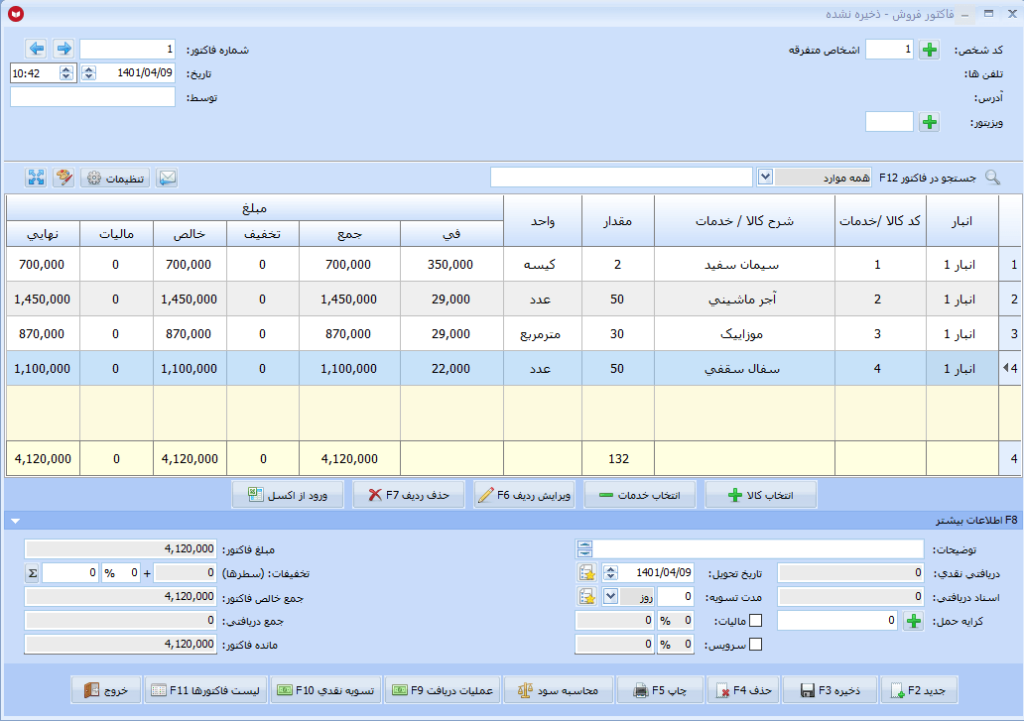This screenshot has width=1024, height=721.
Task: Add کرایه حمل with green plus icon
Action: click(914, 621)
